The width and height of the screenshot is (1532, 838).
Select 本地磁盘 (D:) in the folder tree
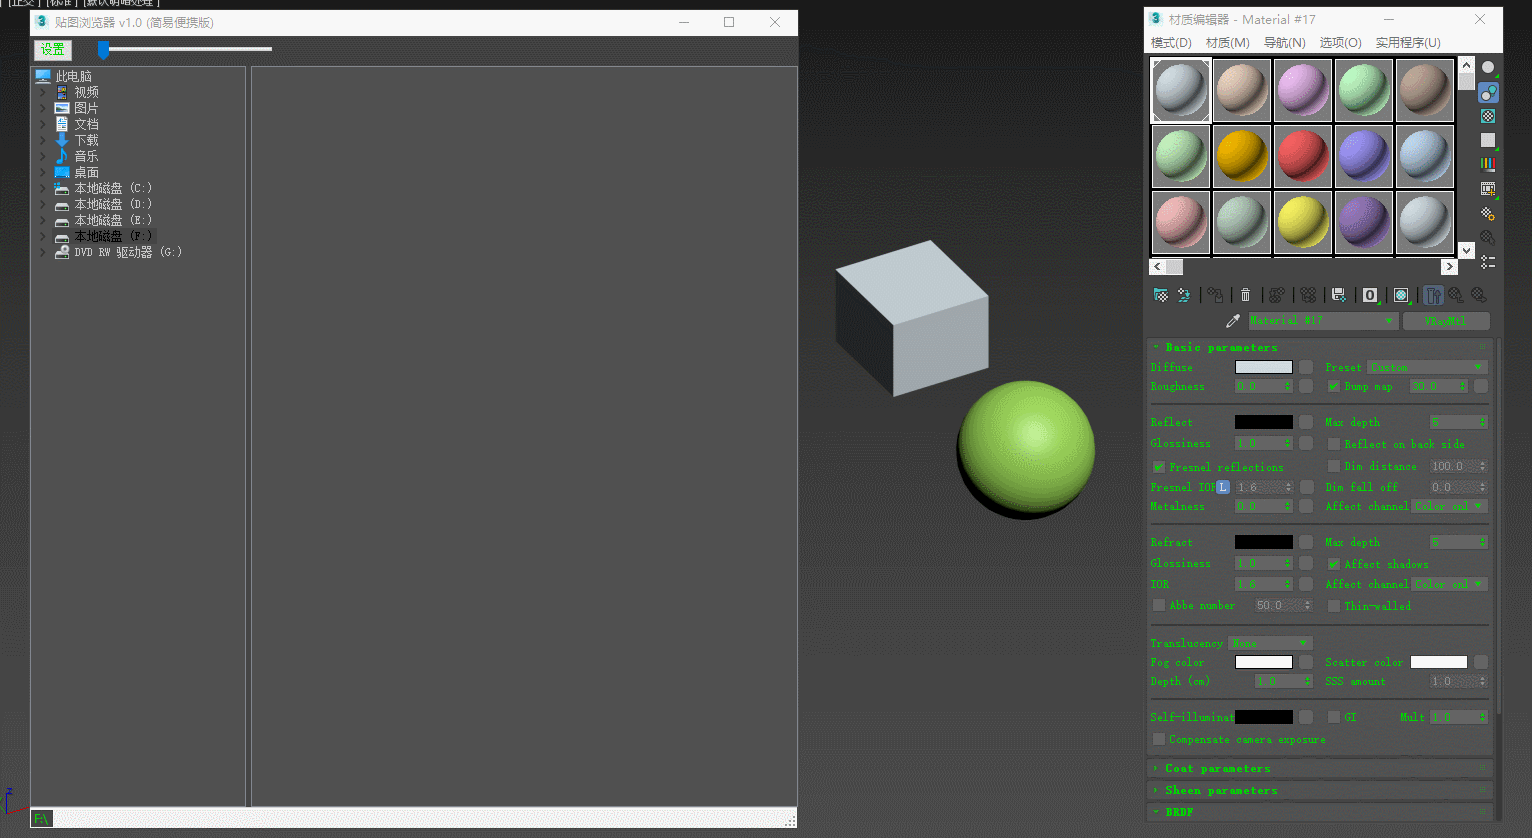[113, 204]
